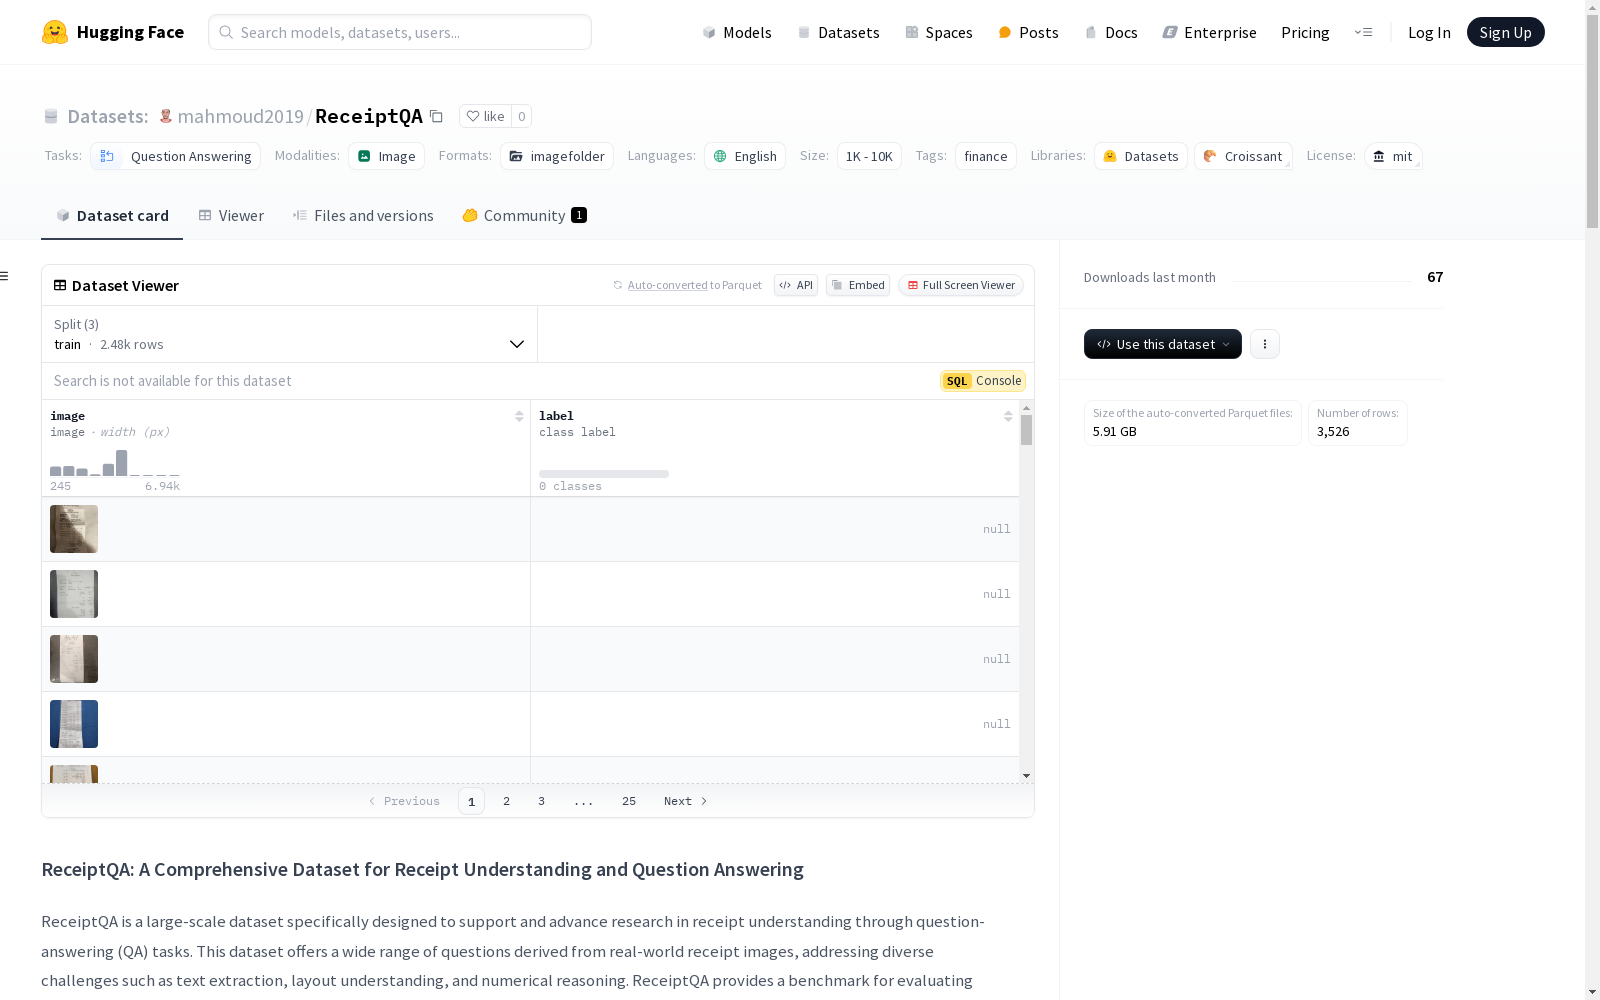Open the Community tab
The width and height of the screenshot is (1600, 1000).
(x=524, y=216)
